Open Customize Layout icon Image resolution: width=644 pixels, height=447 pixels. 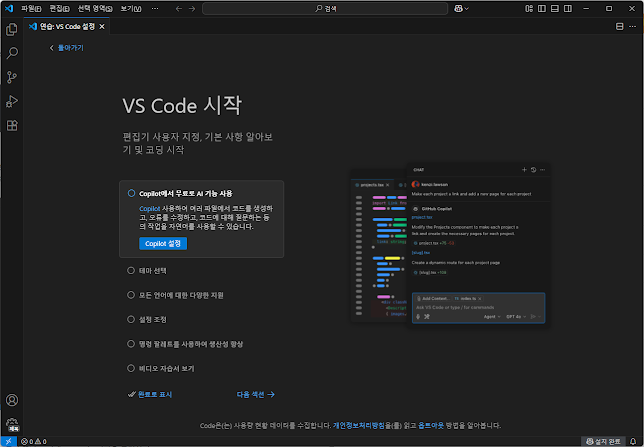point(529,9)
